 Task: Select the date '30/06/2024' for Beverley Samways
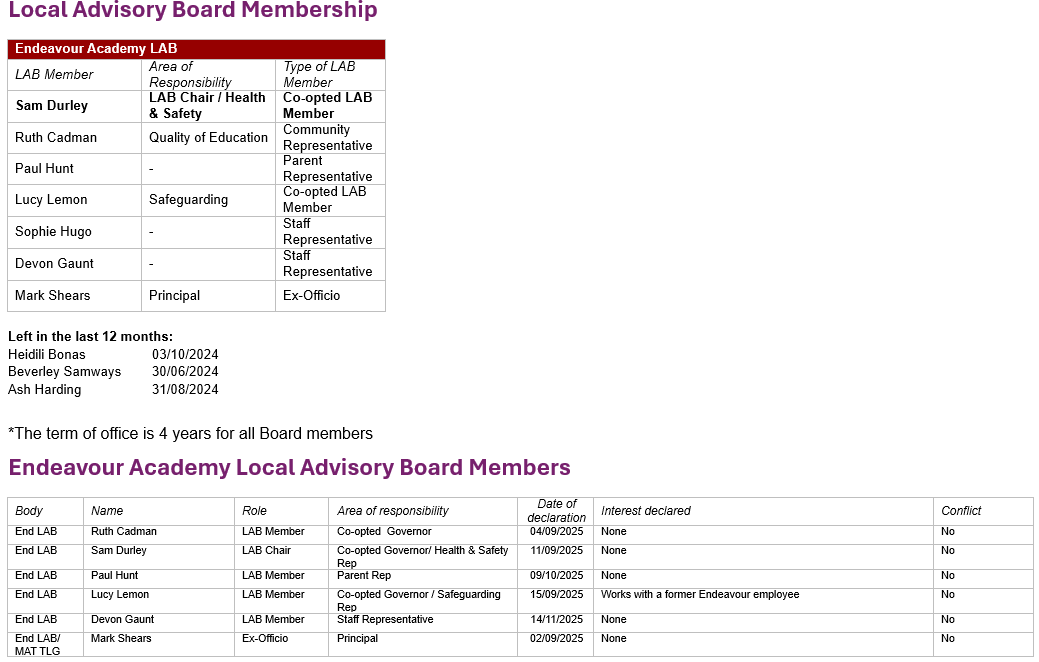(185, 372)
